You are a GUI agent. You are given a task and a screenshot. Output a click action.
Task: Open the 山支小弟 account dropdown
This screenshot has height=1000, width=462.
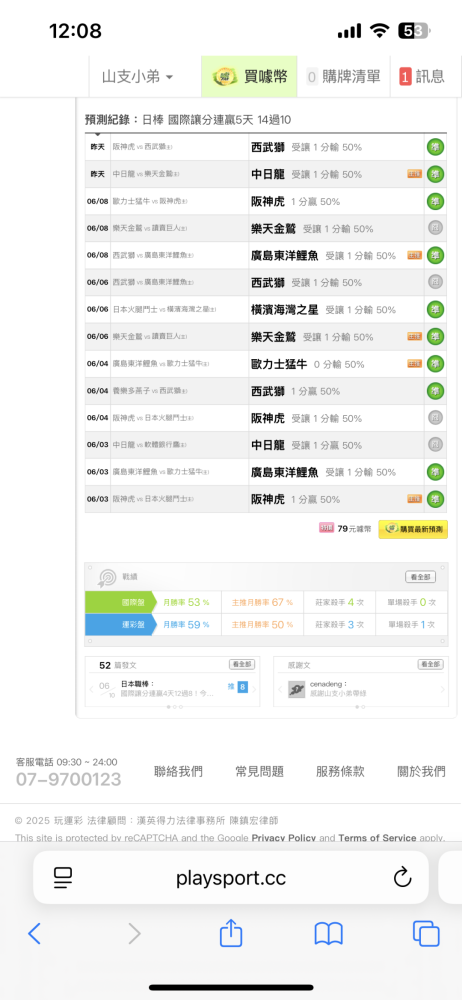[x=137, y=77]
